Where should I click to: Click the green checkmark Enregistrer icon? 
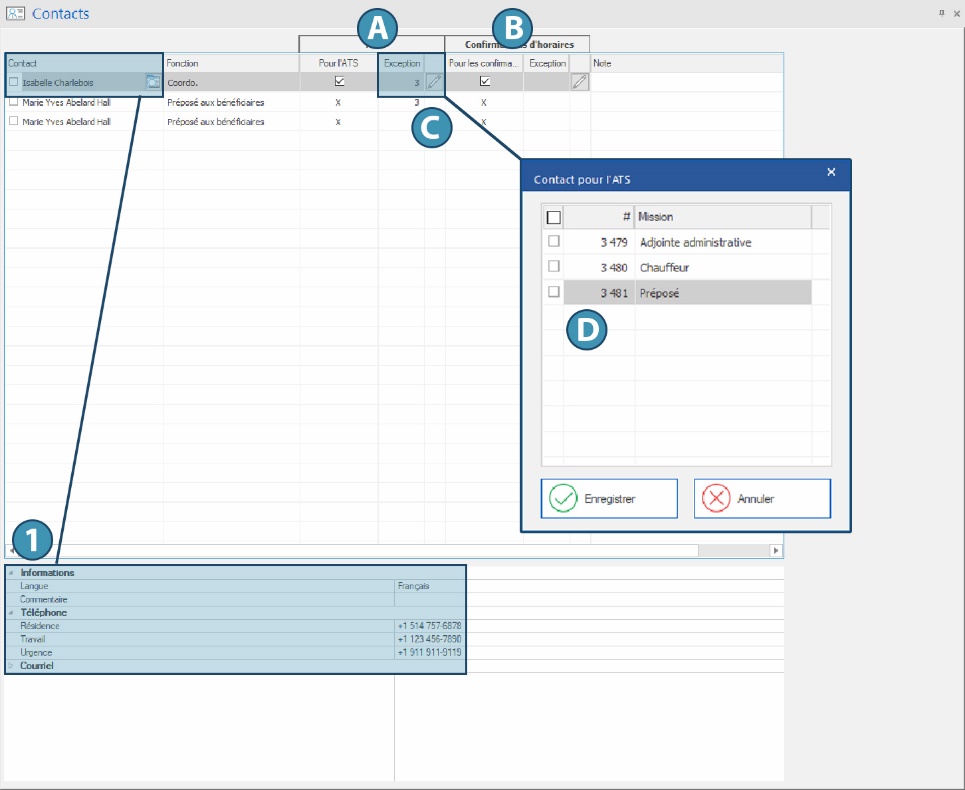pos(564,498)
